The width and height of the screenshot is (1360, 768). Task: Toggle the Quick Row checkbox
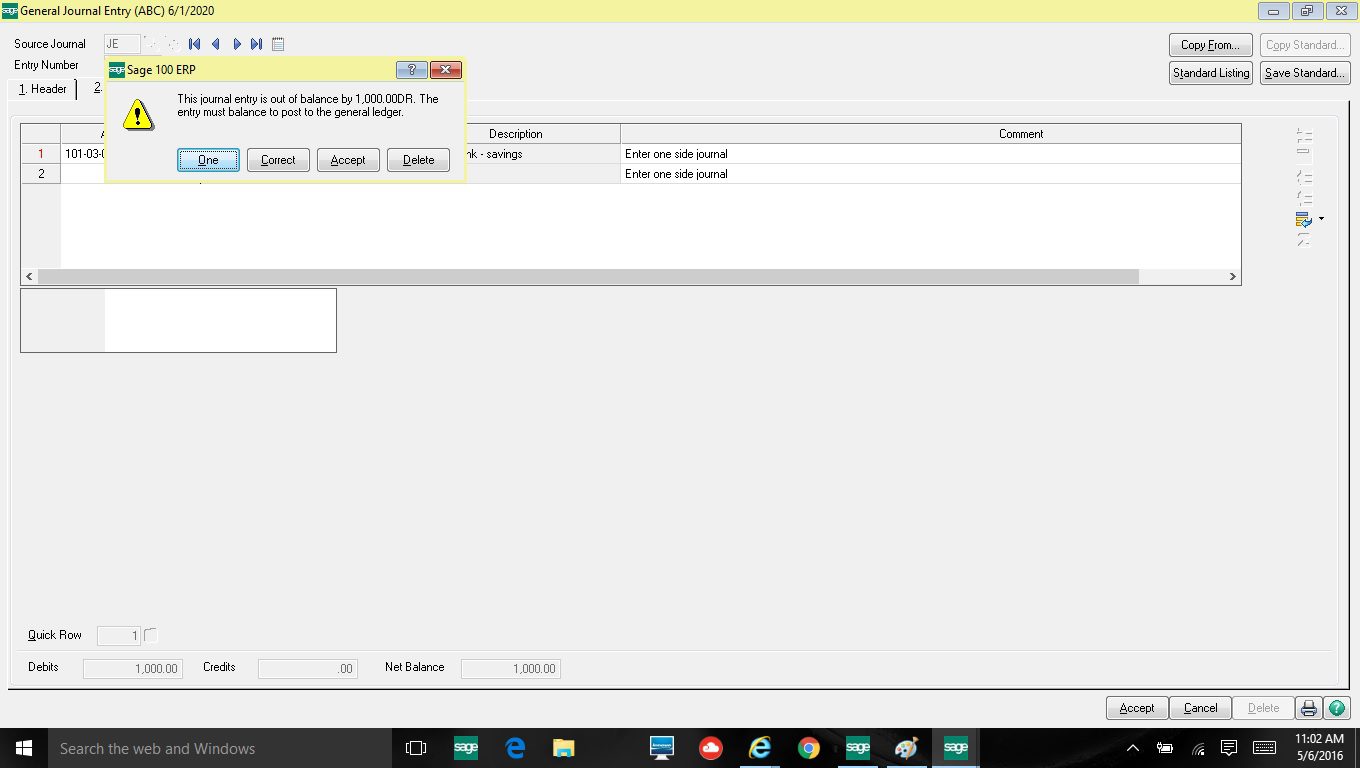151,635
